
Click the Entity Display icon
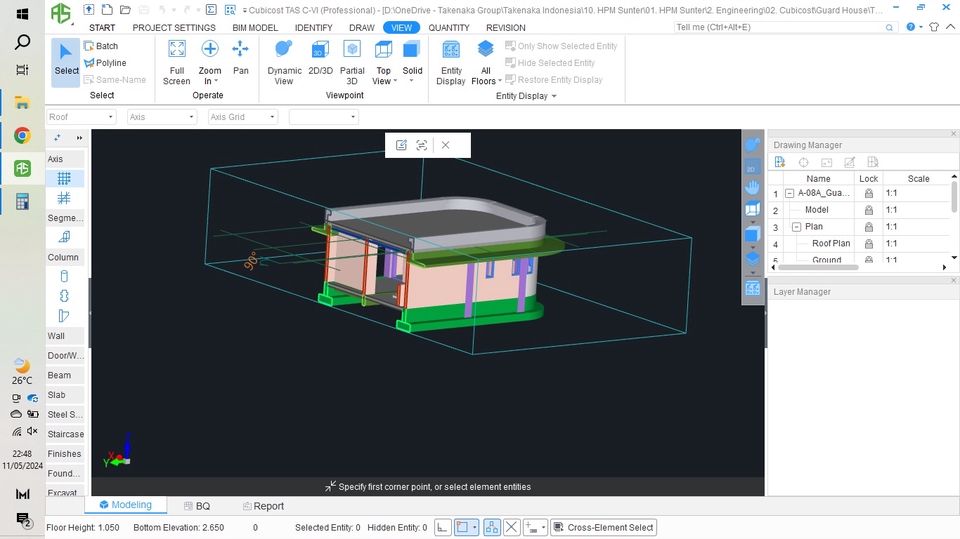[x=451, y=50]
